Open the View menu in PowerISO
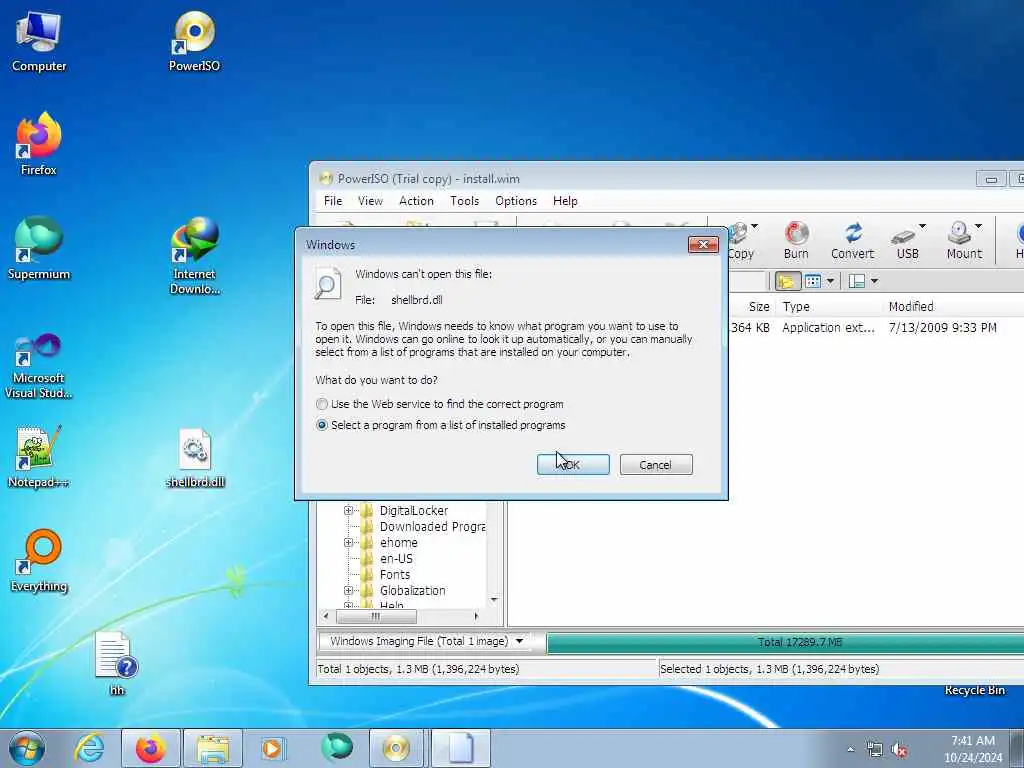The image size is (1024, 768). pos(370,201)
